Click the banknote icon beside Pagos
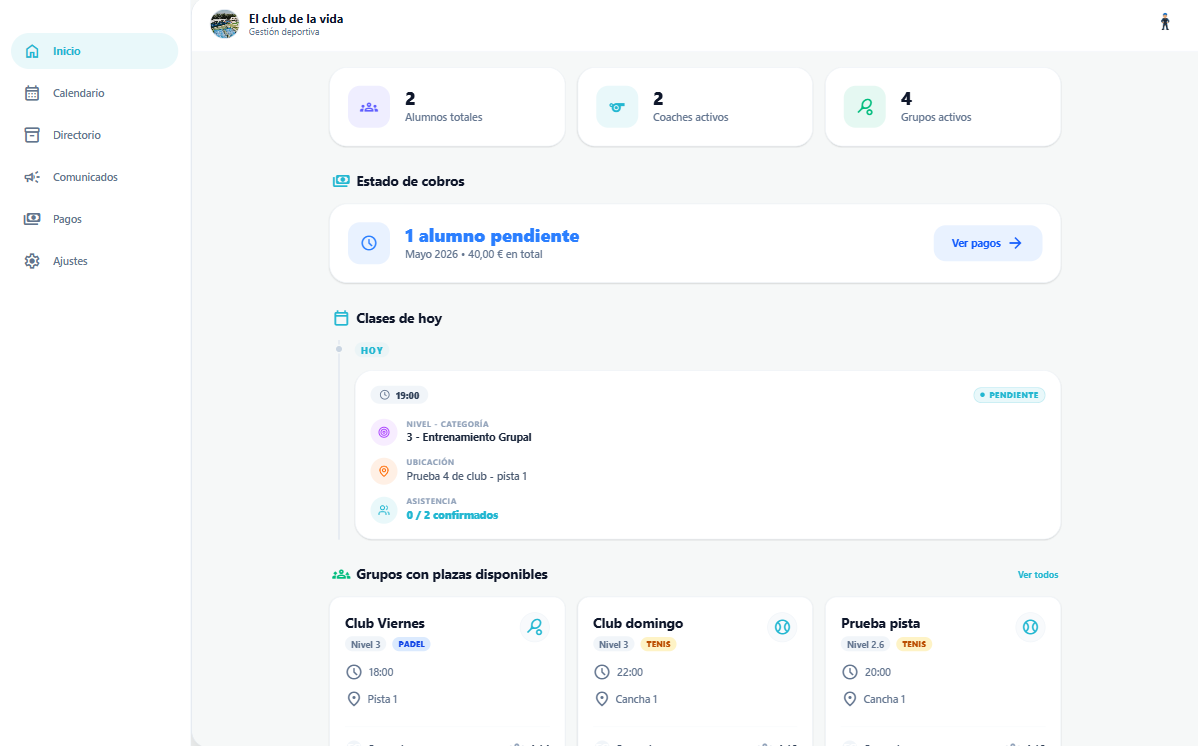The width and height of the screenshot is (1198, 746). click(32, 219)
